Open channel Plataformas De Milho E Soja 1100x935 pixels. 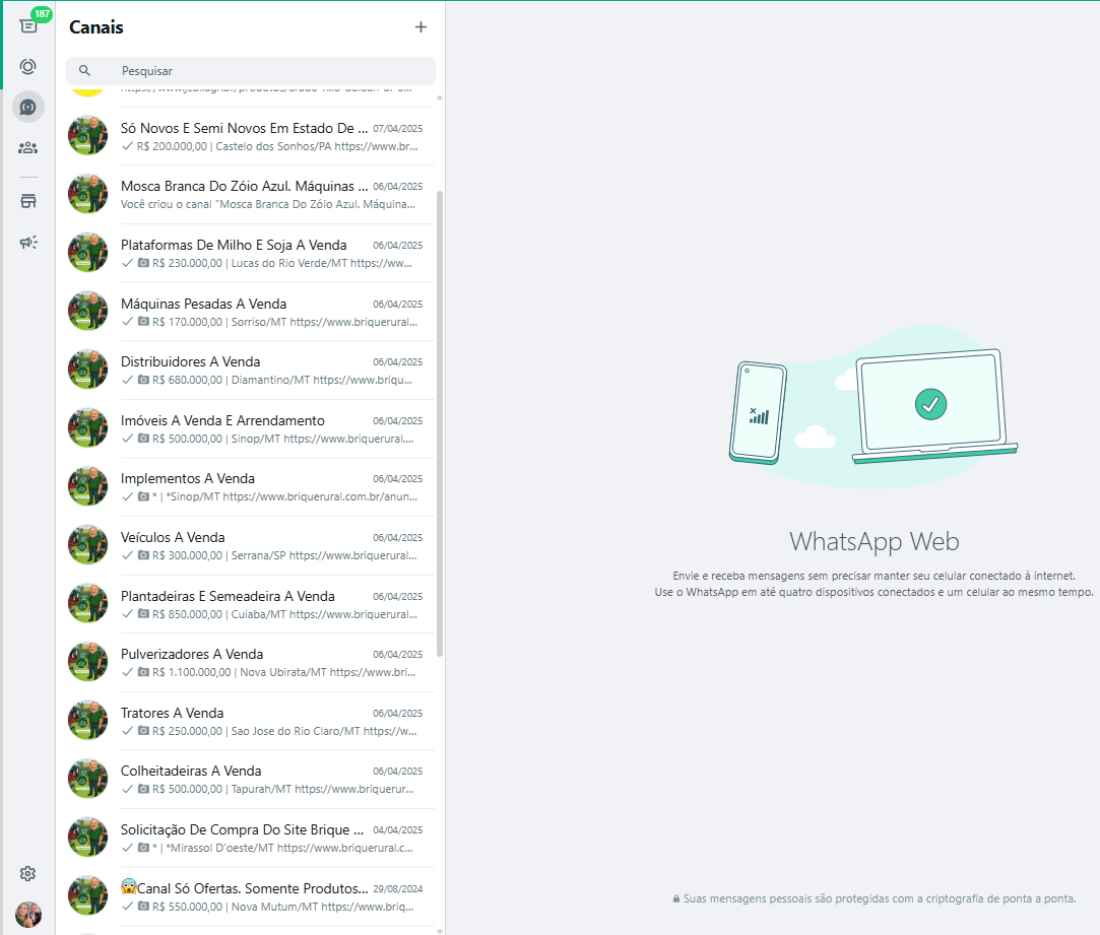[250, 253]
